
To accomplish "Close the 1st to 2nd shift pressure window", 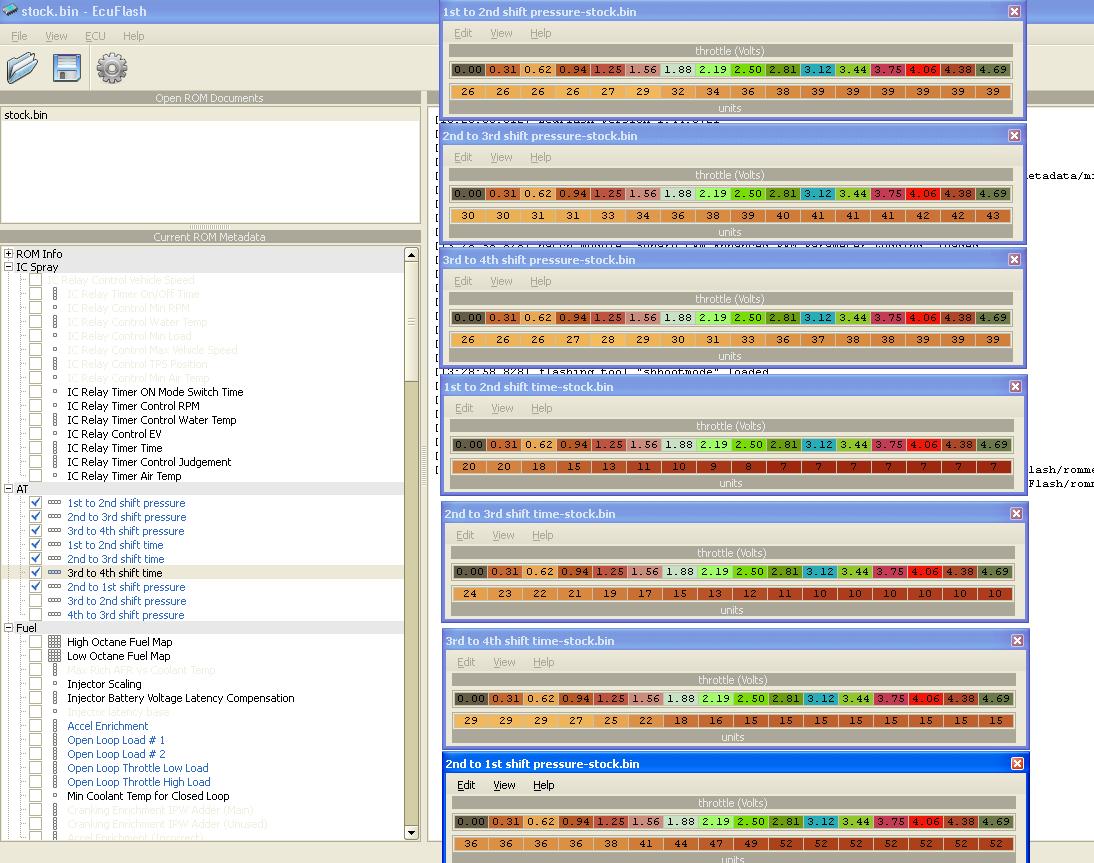I will 1014,12.
